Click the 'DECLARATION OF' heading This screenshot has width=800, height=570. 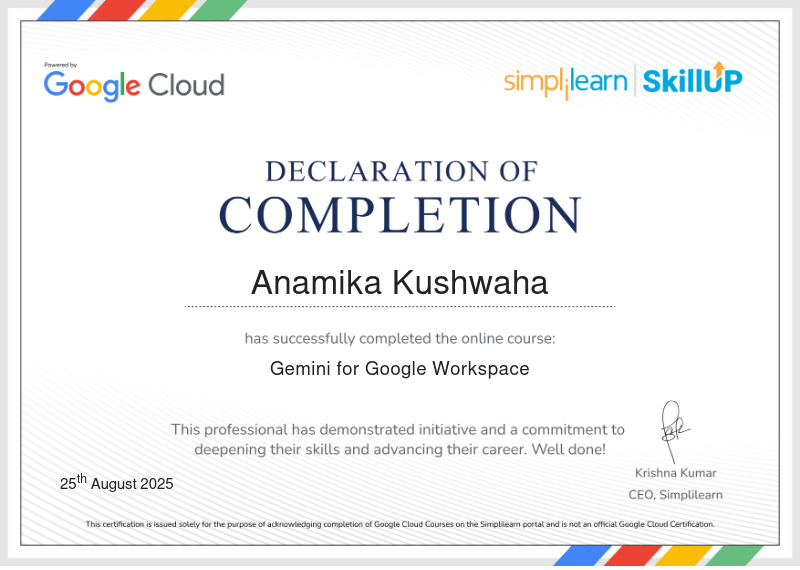(x=402, y=171)
